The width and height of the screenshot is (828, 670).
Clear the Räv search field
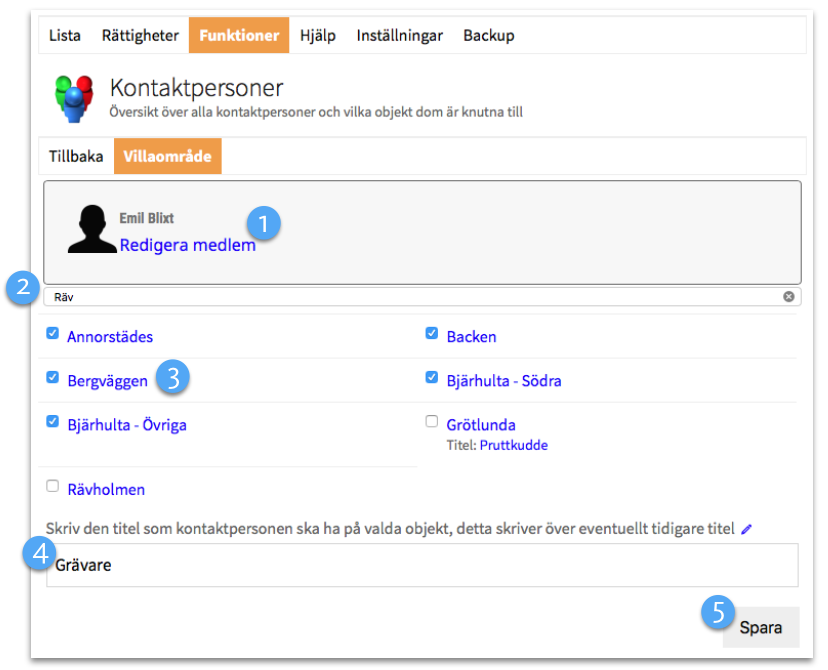[x=788, y=297]
